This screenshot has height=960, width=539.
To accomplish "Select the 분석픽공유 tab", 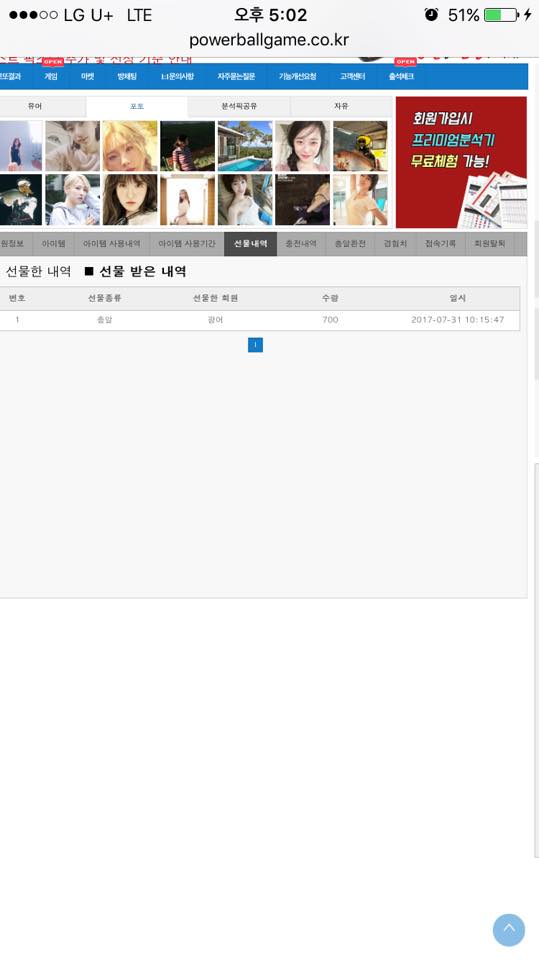I will (x=239, y=107).
